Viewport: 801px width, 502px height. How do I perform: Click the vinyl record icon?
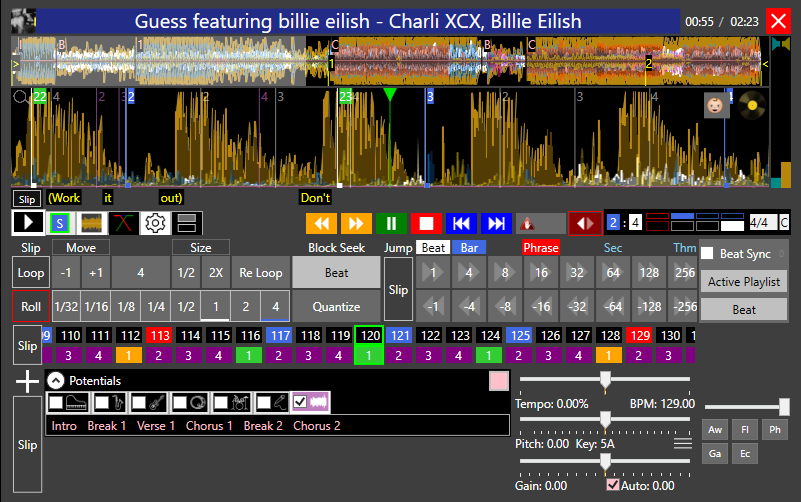tap(752, 105)
